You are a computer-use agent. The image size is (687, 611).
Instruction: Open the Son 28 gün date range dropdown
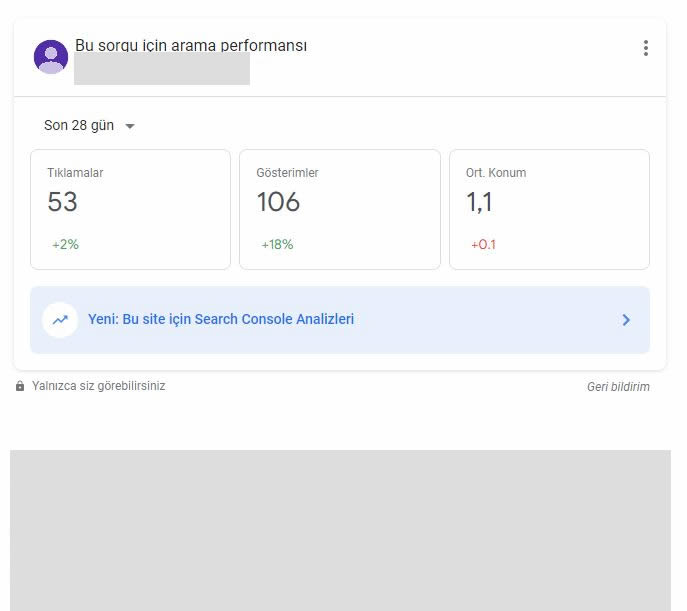tap(89, 126)
